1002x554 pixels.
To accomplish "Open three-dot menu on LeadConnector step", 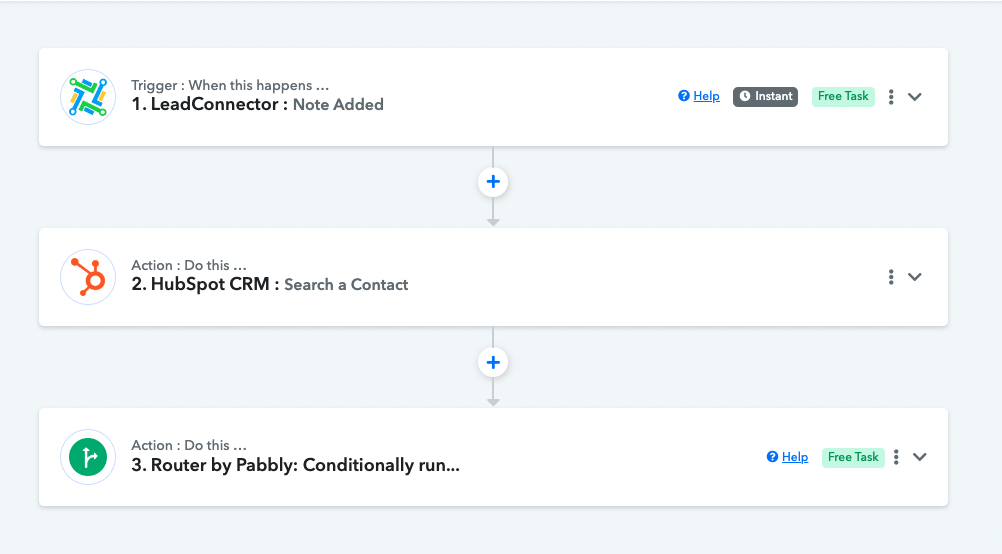I will [891, 96].
